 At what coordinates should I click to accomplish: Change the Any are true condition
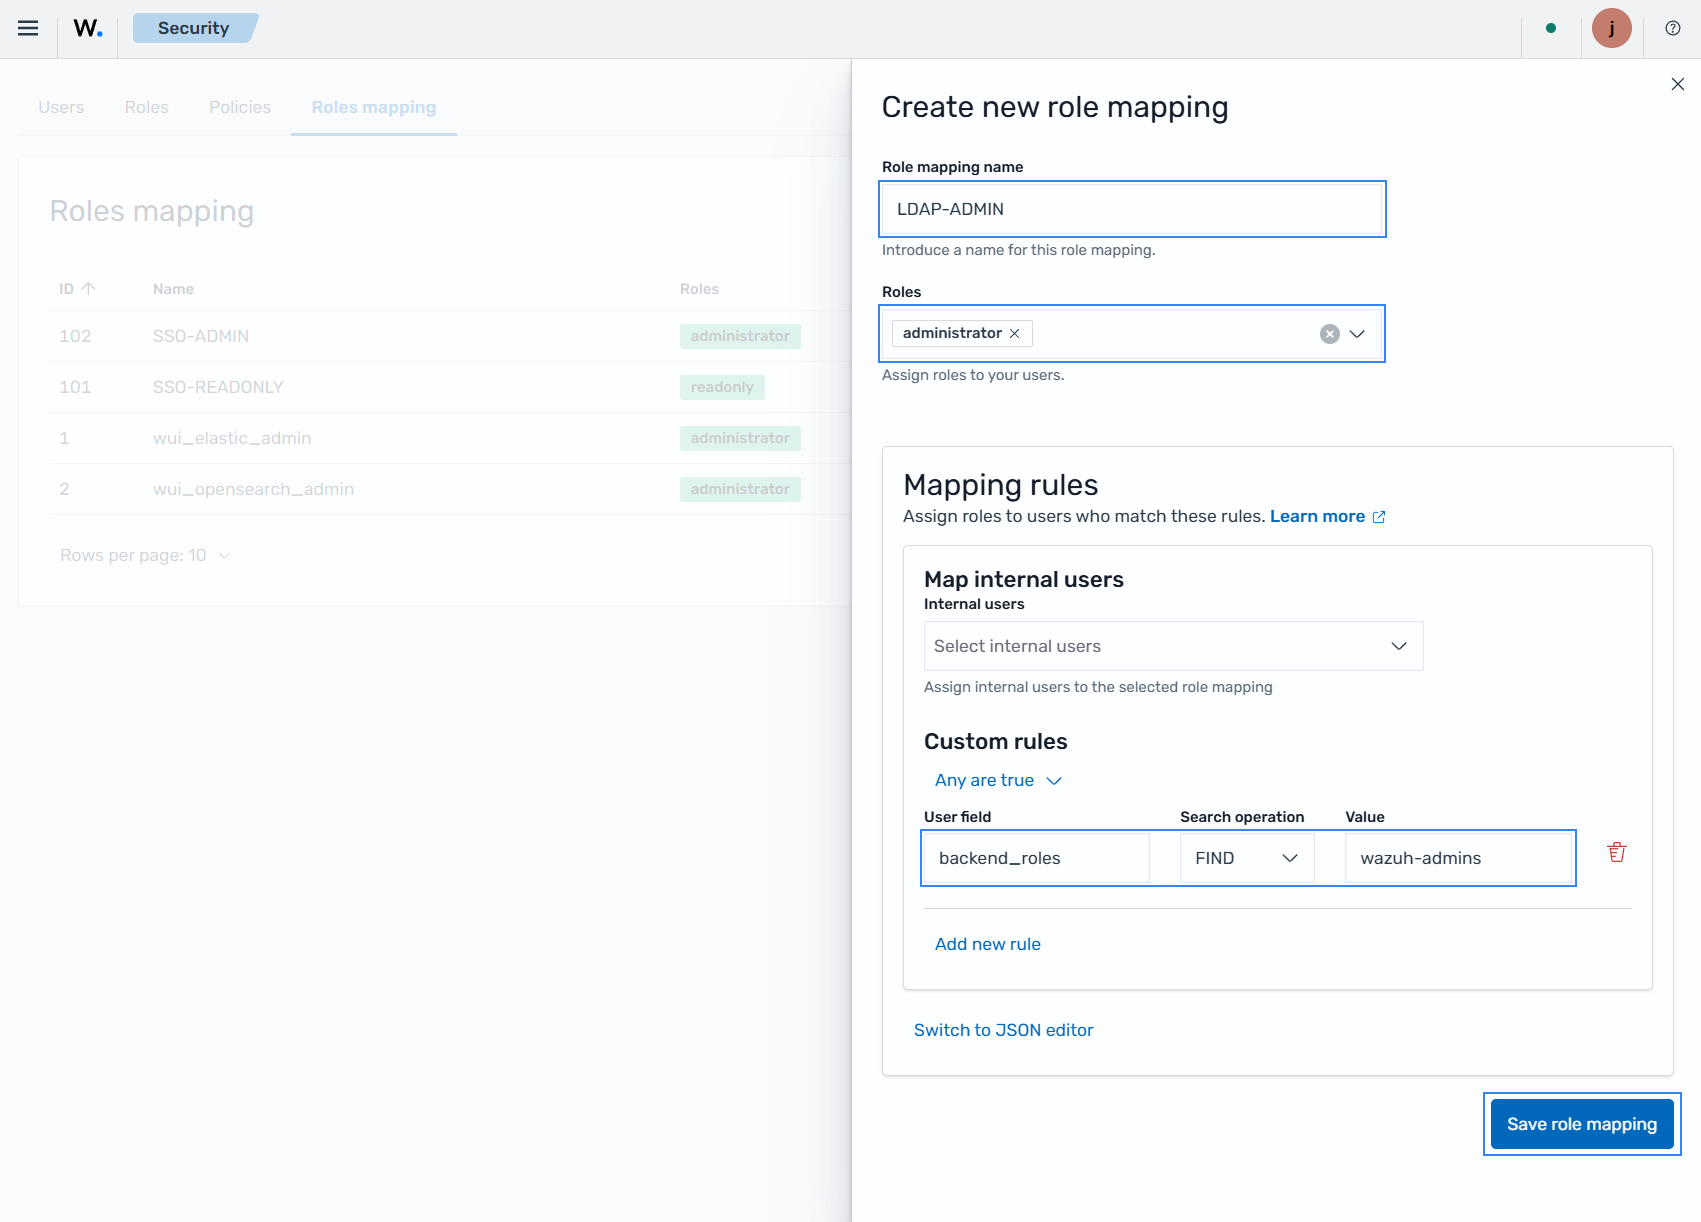tap(998, 780)
